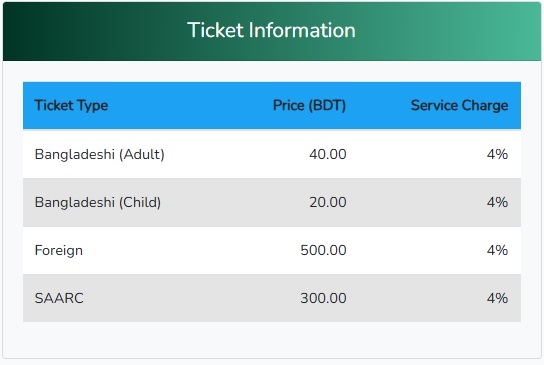
Task: Click the 300.00 price cell
Action: pos(323,298)
